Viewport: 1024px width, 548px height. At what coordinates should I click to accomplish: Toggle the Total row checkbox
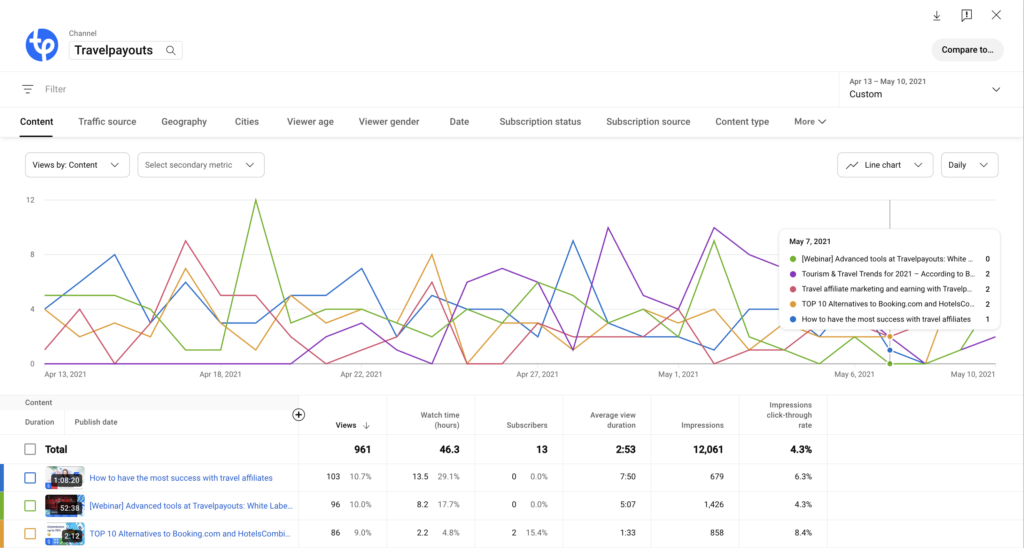[x=31, y=450]
